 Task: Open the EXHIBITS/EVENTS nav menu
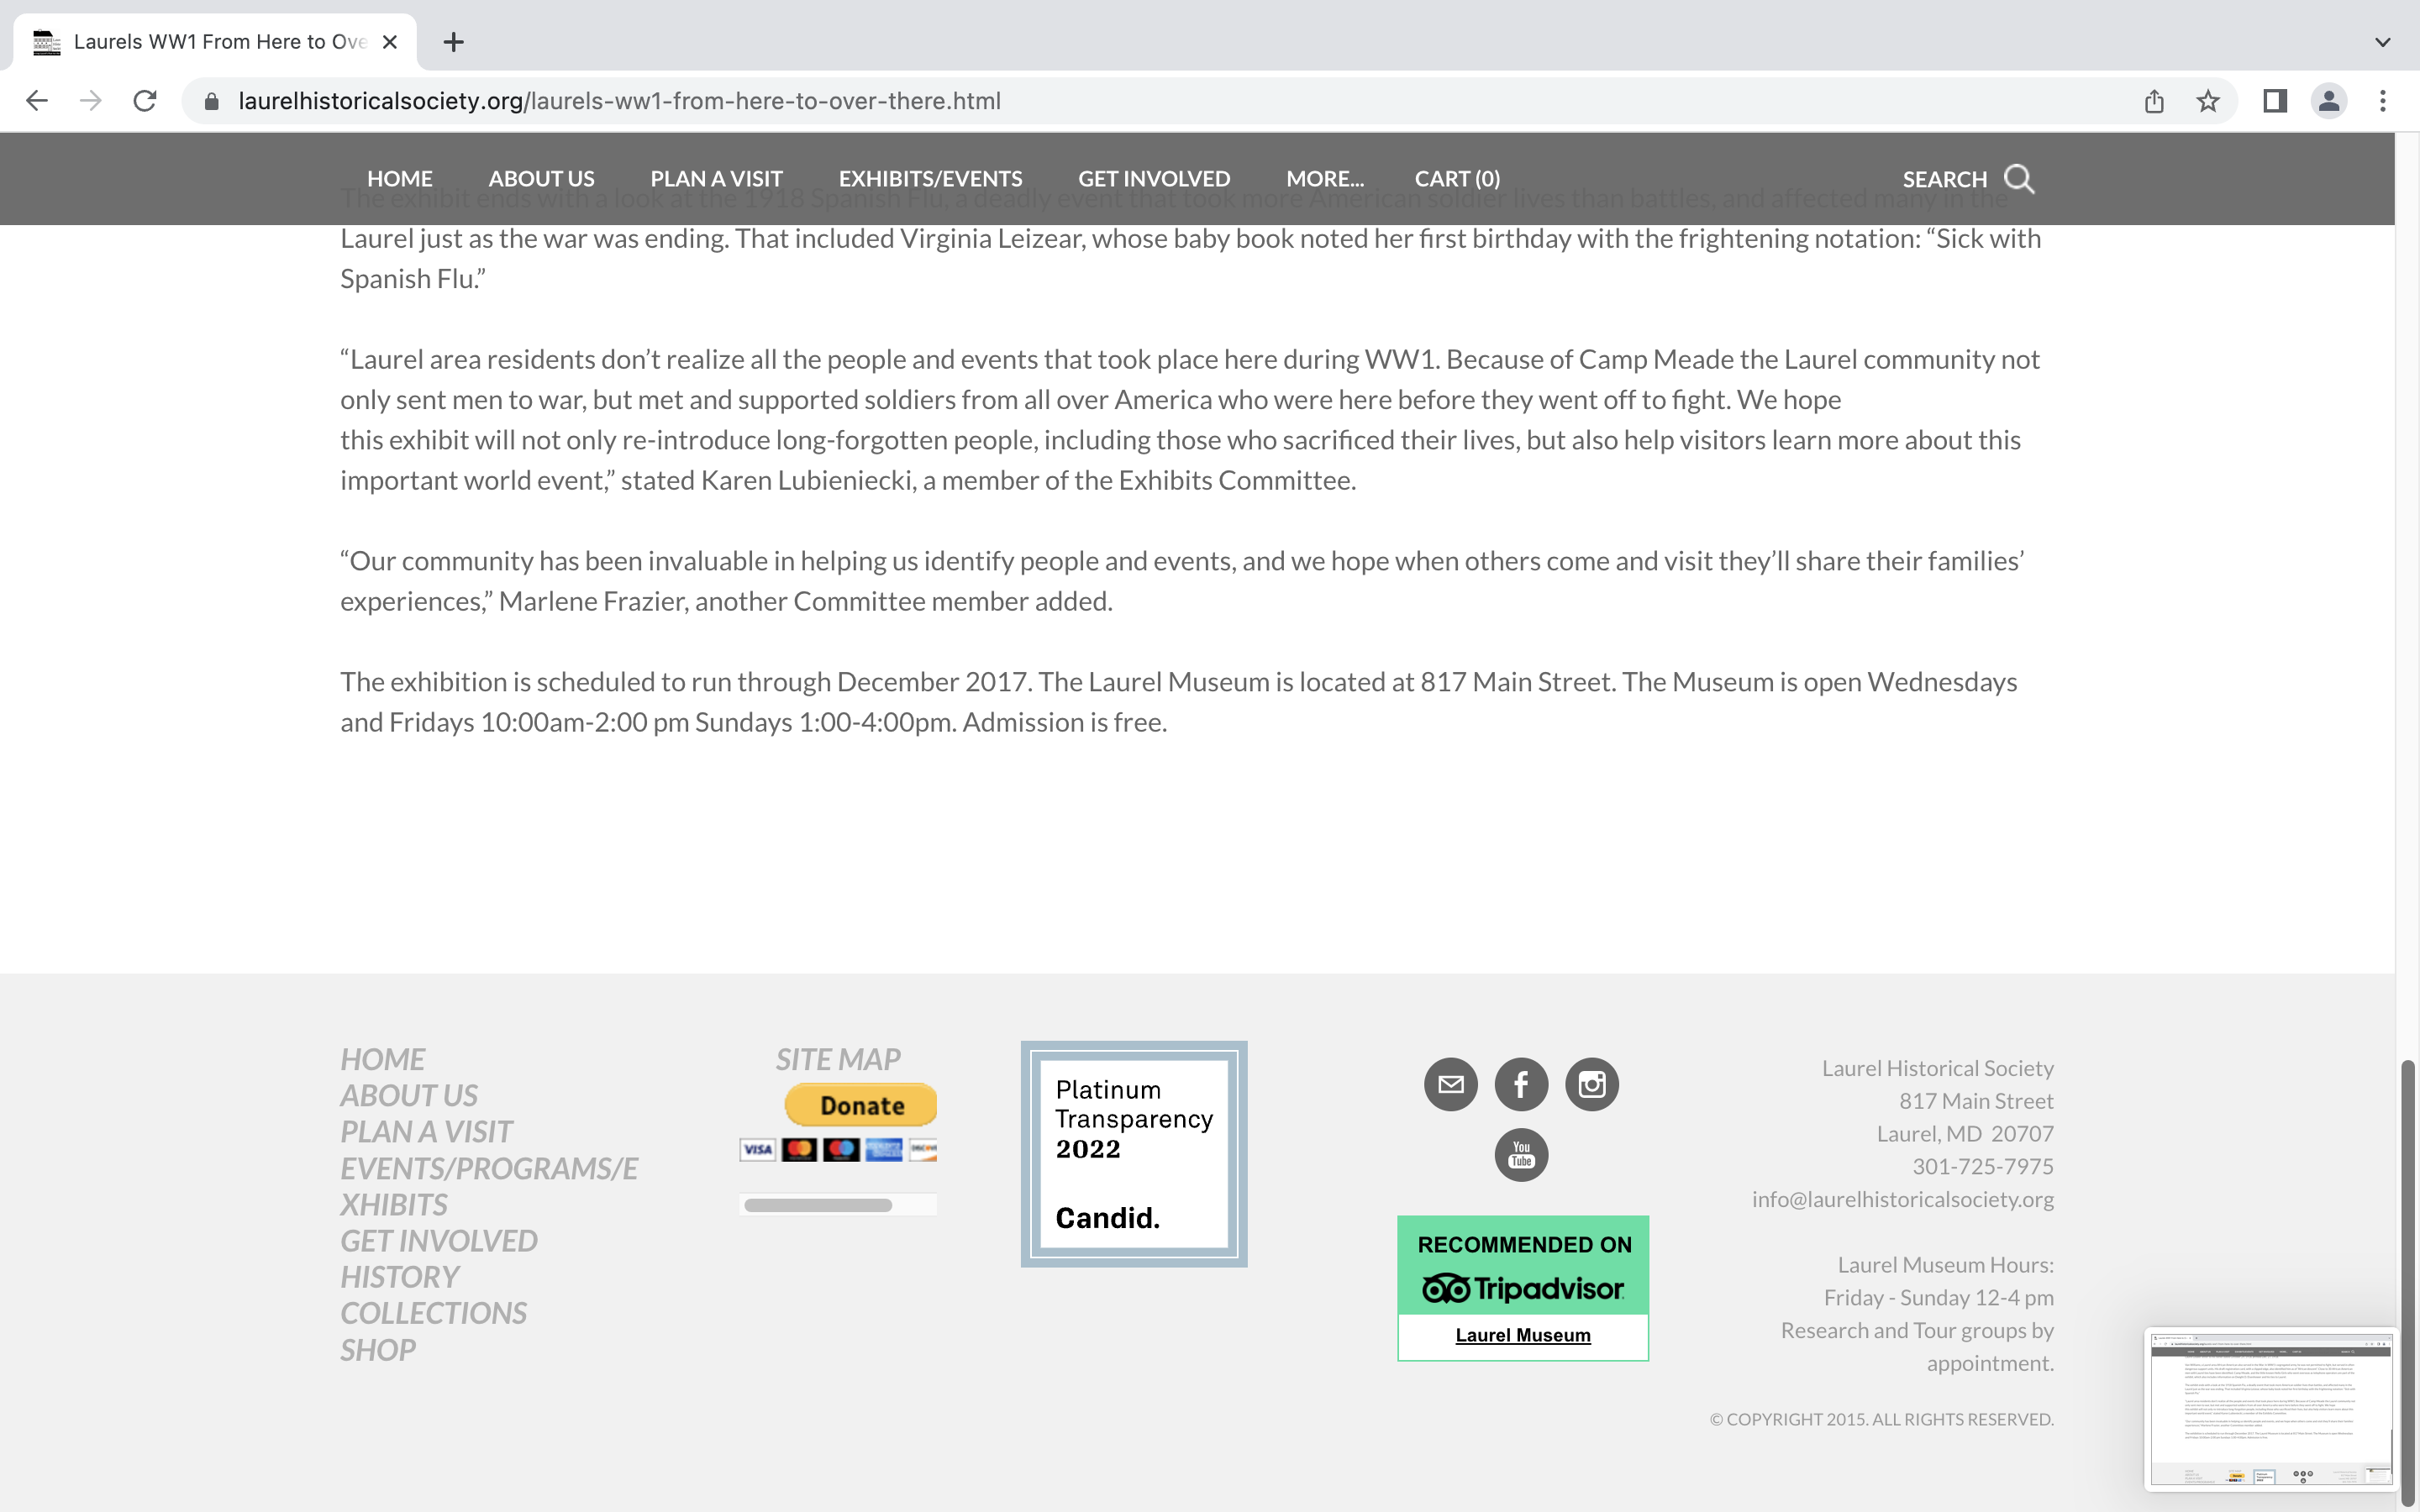(930, 179)
